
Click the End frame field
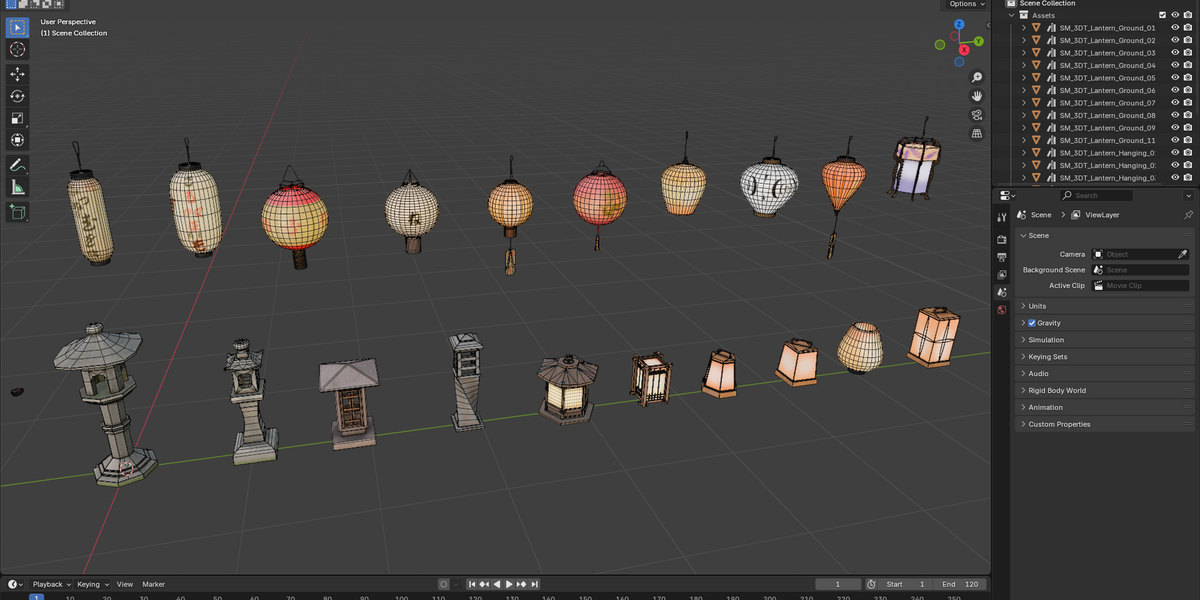tap(962, 584)
